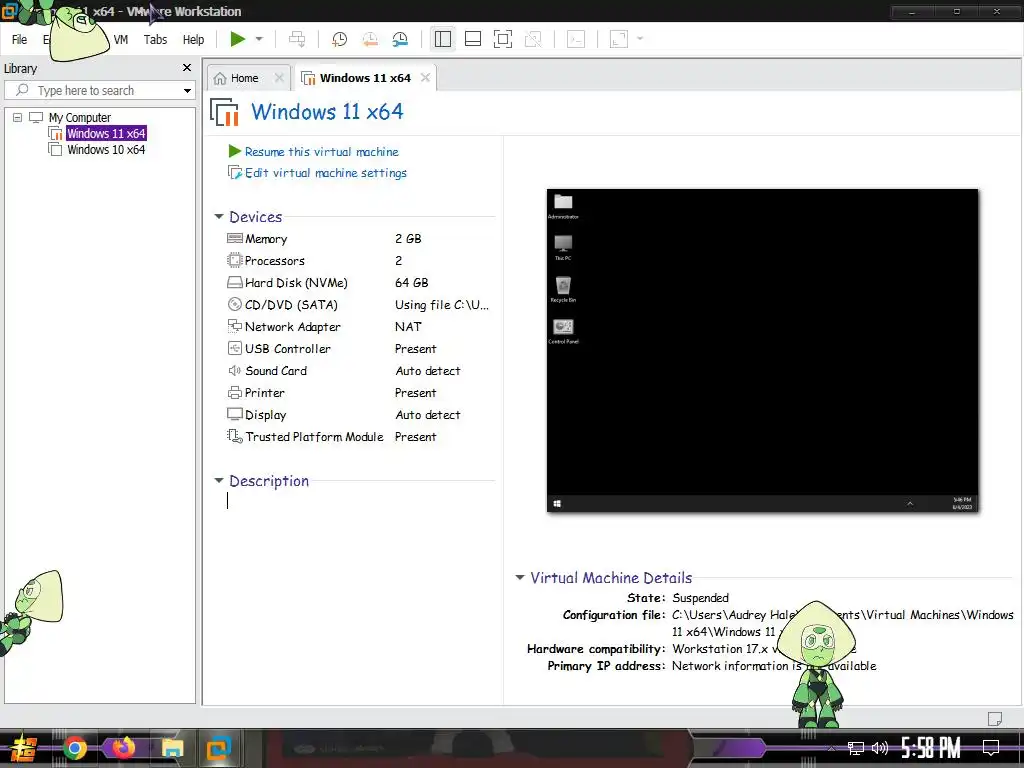Collapse the Devices section
The width and height of the screenshot is (1024, 768).
pyautogui.click(x=219, y=216)
